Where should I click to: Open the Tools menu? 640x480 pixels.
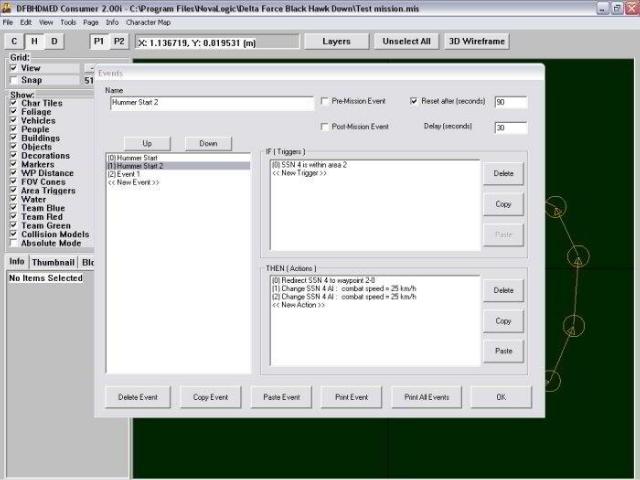[x=68, y=21]
